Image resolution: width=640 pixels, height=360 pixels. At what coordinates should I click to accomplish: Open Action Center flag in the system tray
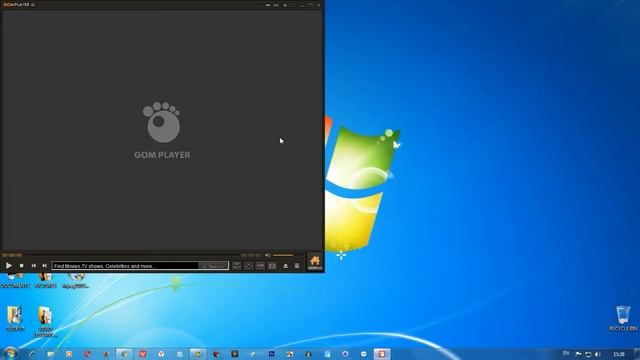(578, 354)
